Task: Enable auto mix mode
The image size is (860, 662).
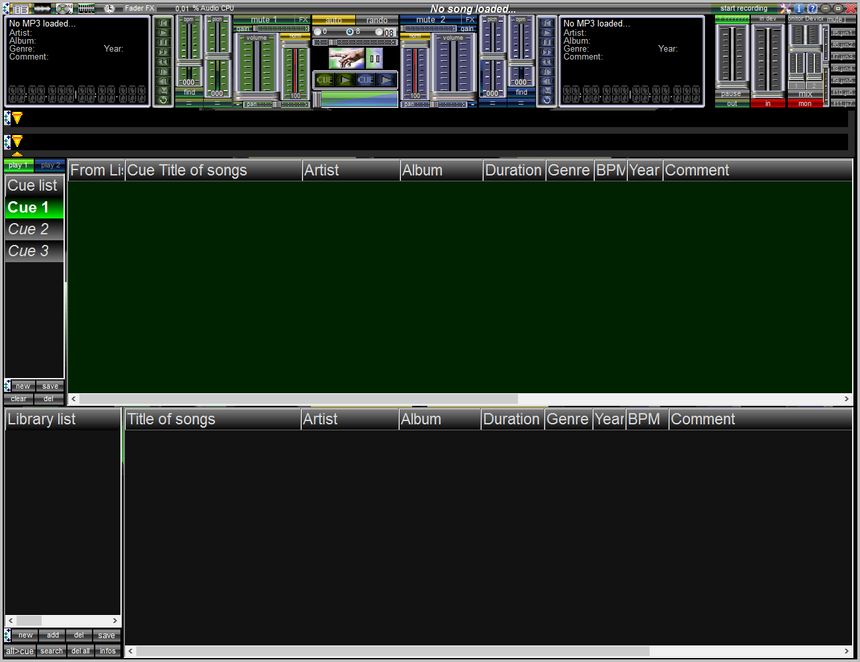Action: pyautogui.click(x=333, y=20)
